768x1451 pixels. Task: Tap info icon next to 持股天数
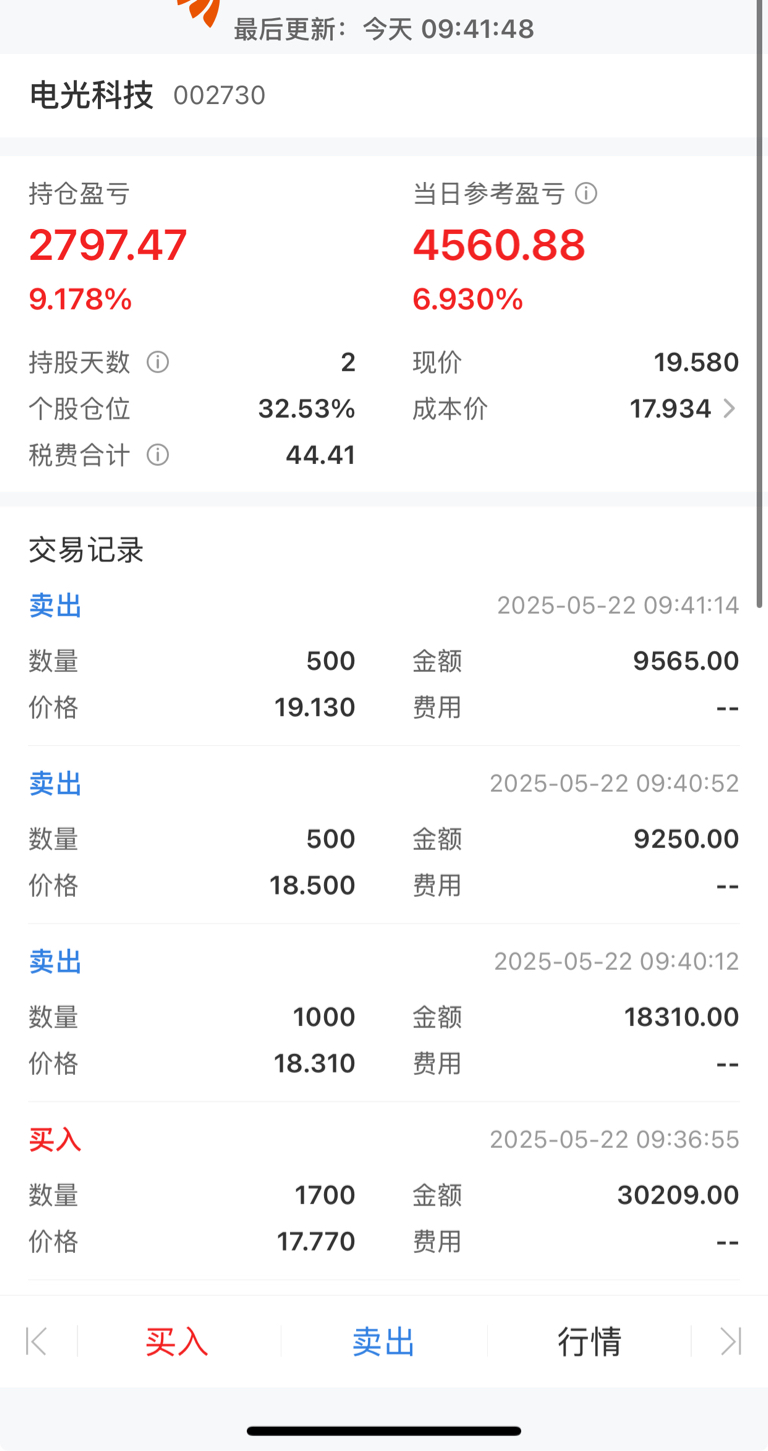click(x=158, y=362)
